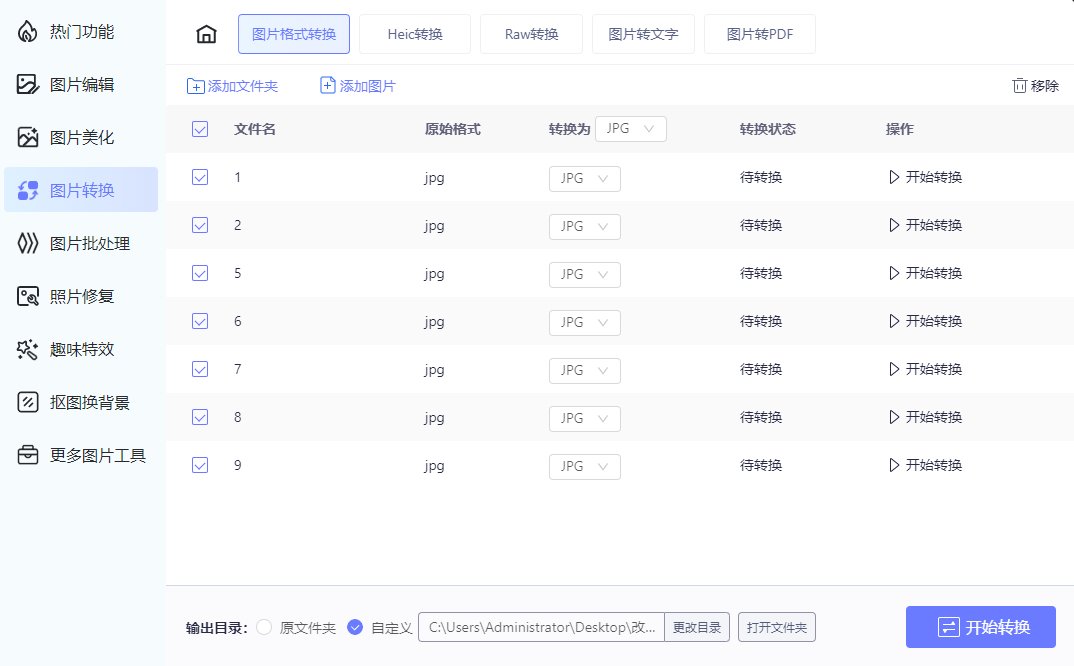Screen dimensions: 1074x666
Task: Toggle the select-all header checkbox
Action: pos(200,129)
